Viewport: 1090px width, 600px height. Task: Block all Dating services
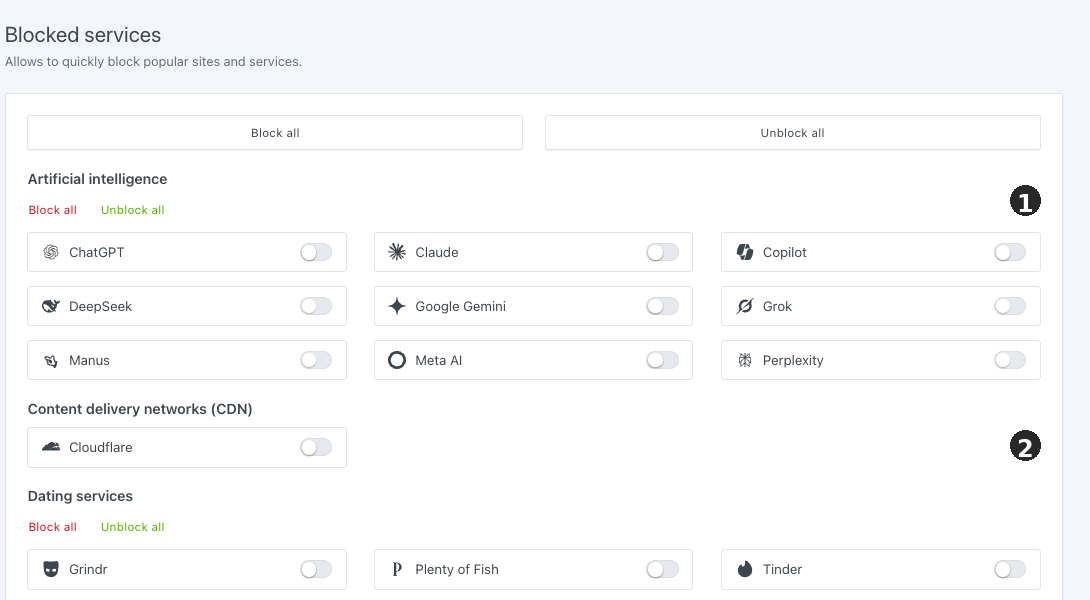[x=53, y=527]
